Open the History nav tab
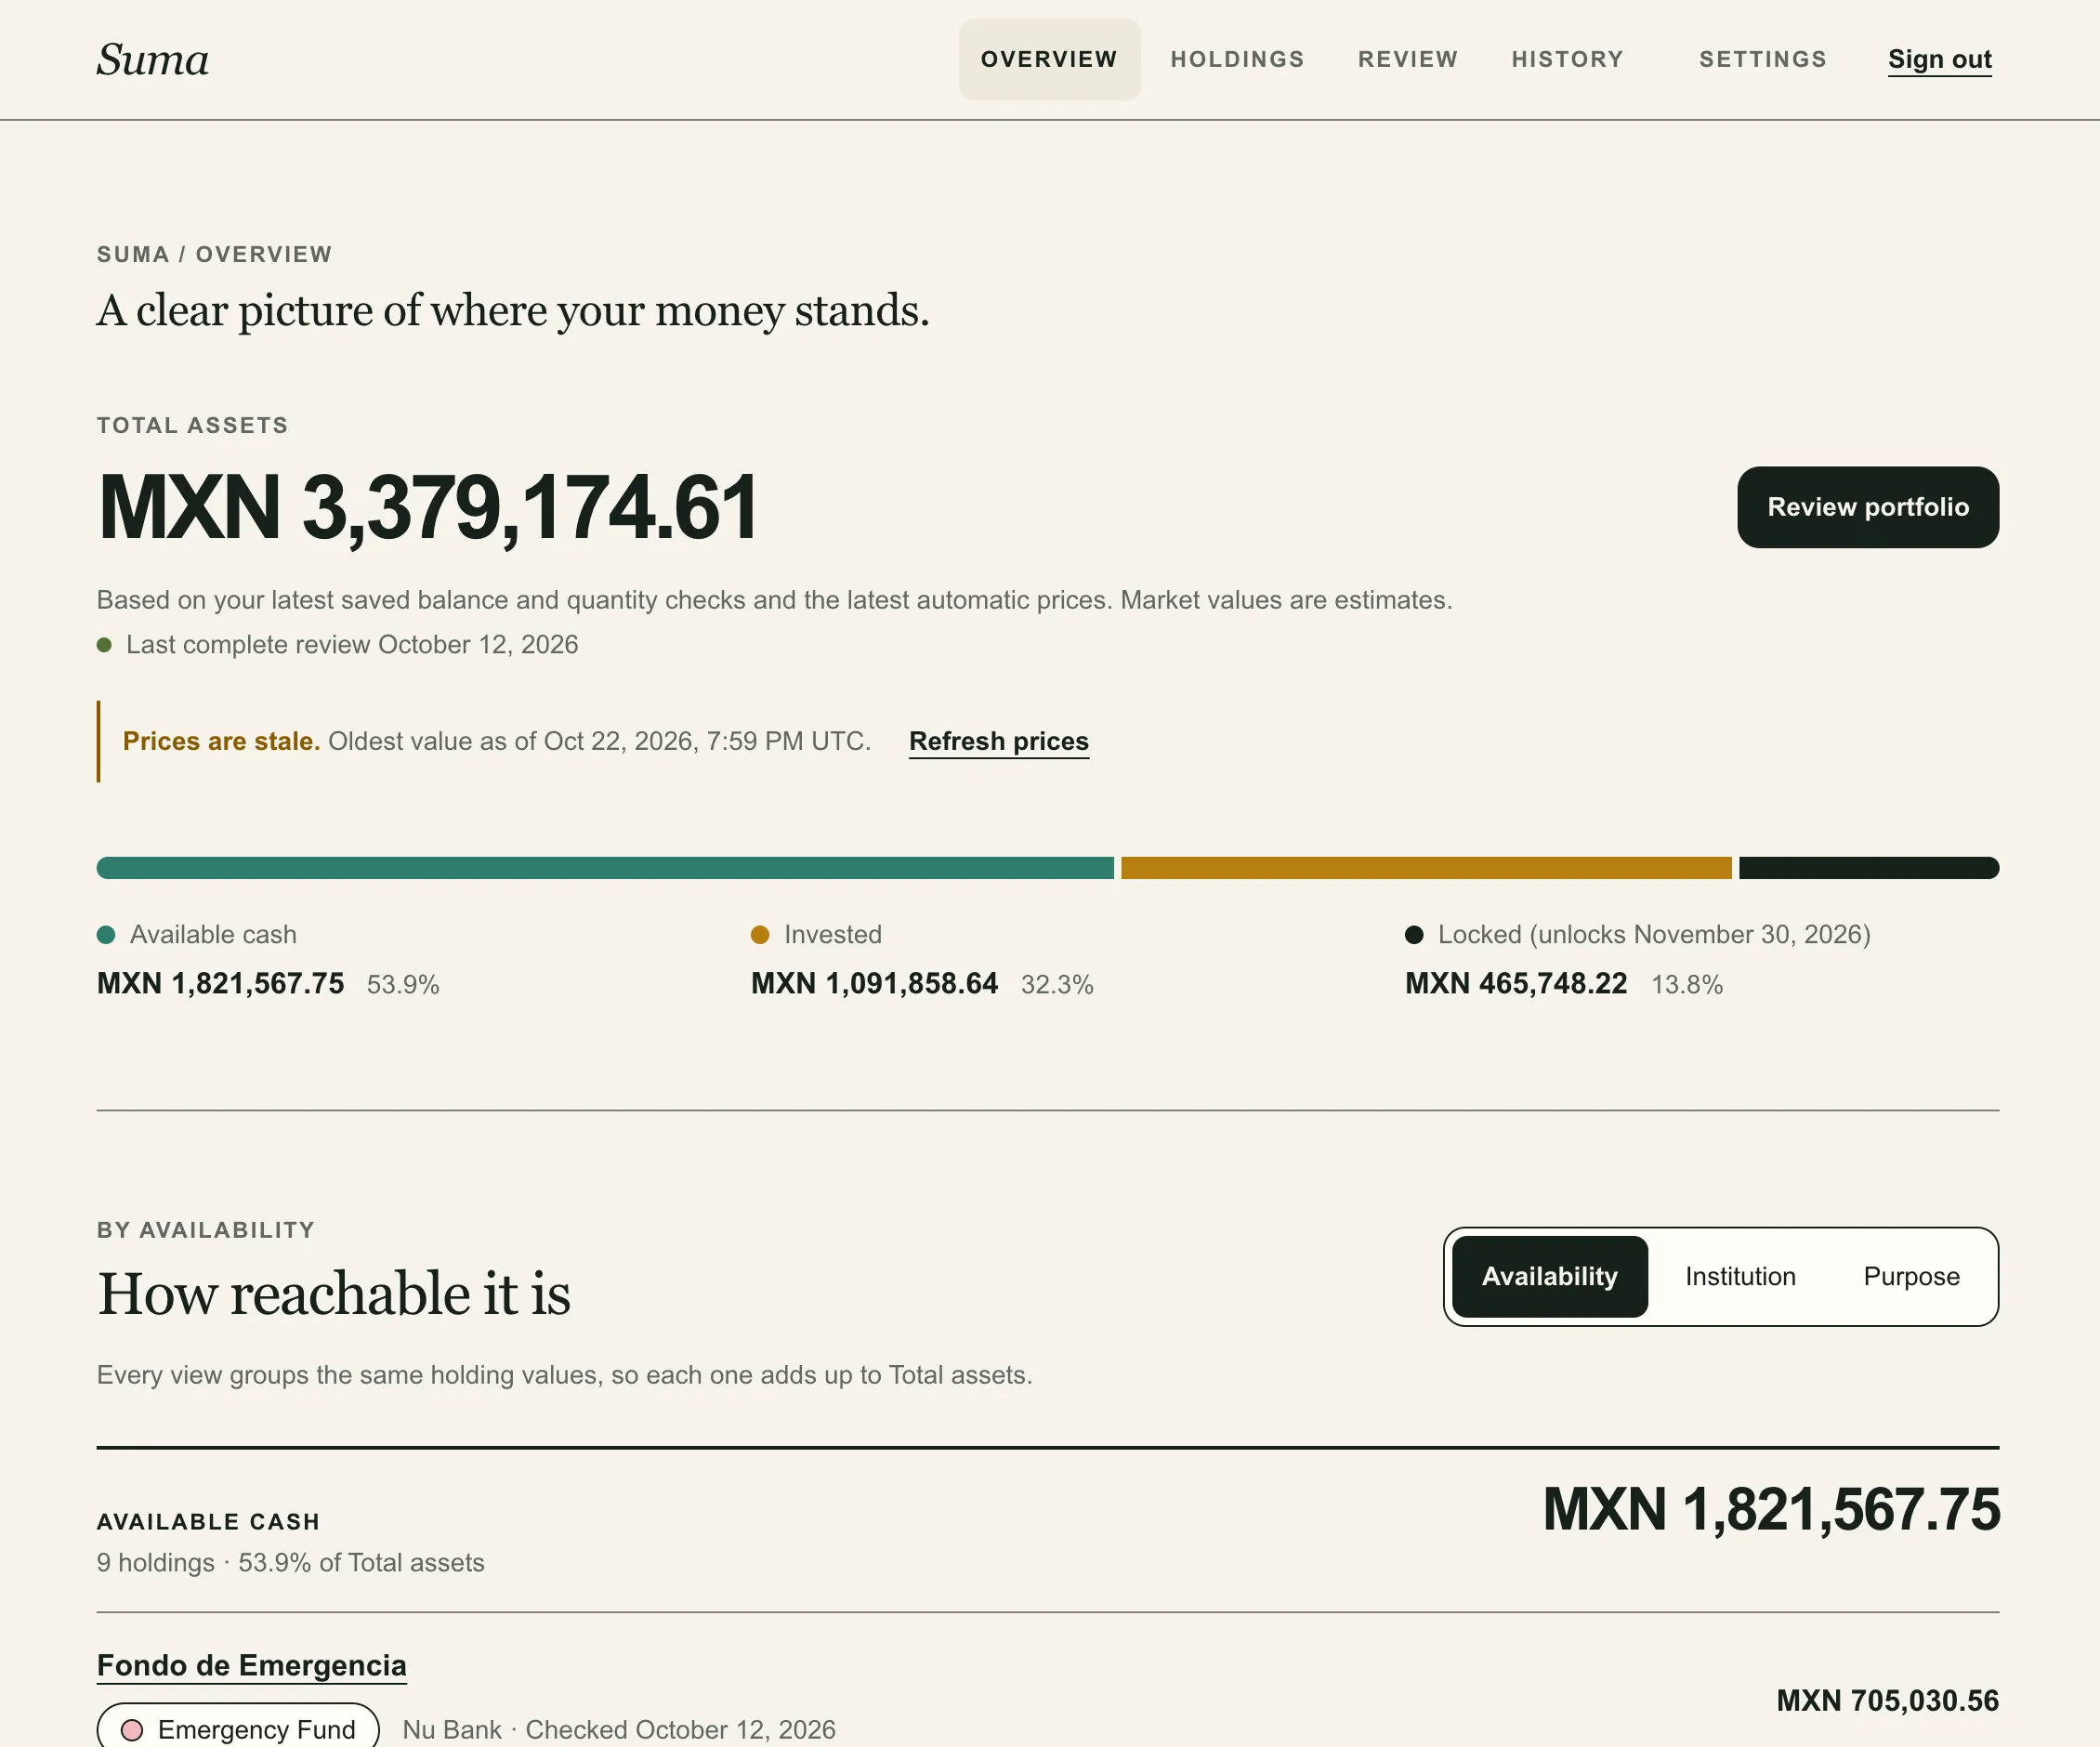 tap(1567, 59)
